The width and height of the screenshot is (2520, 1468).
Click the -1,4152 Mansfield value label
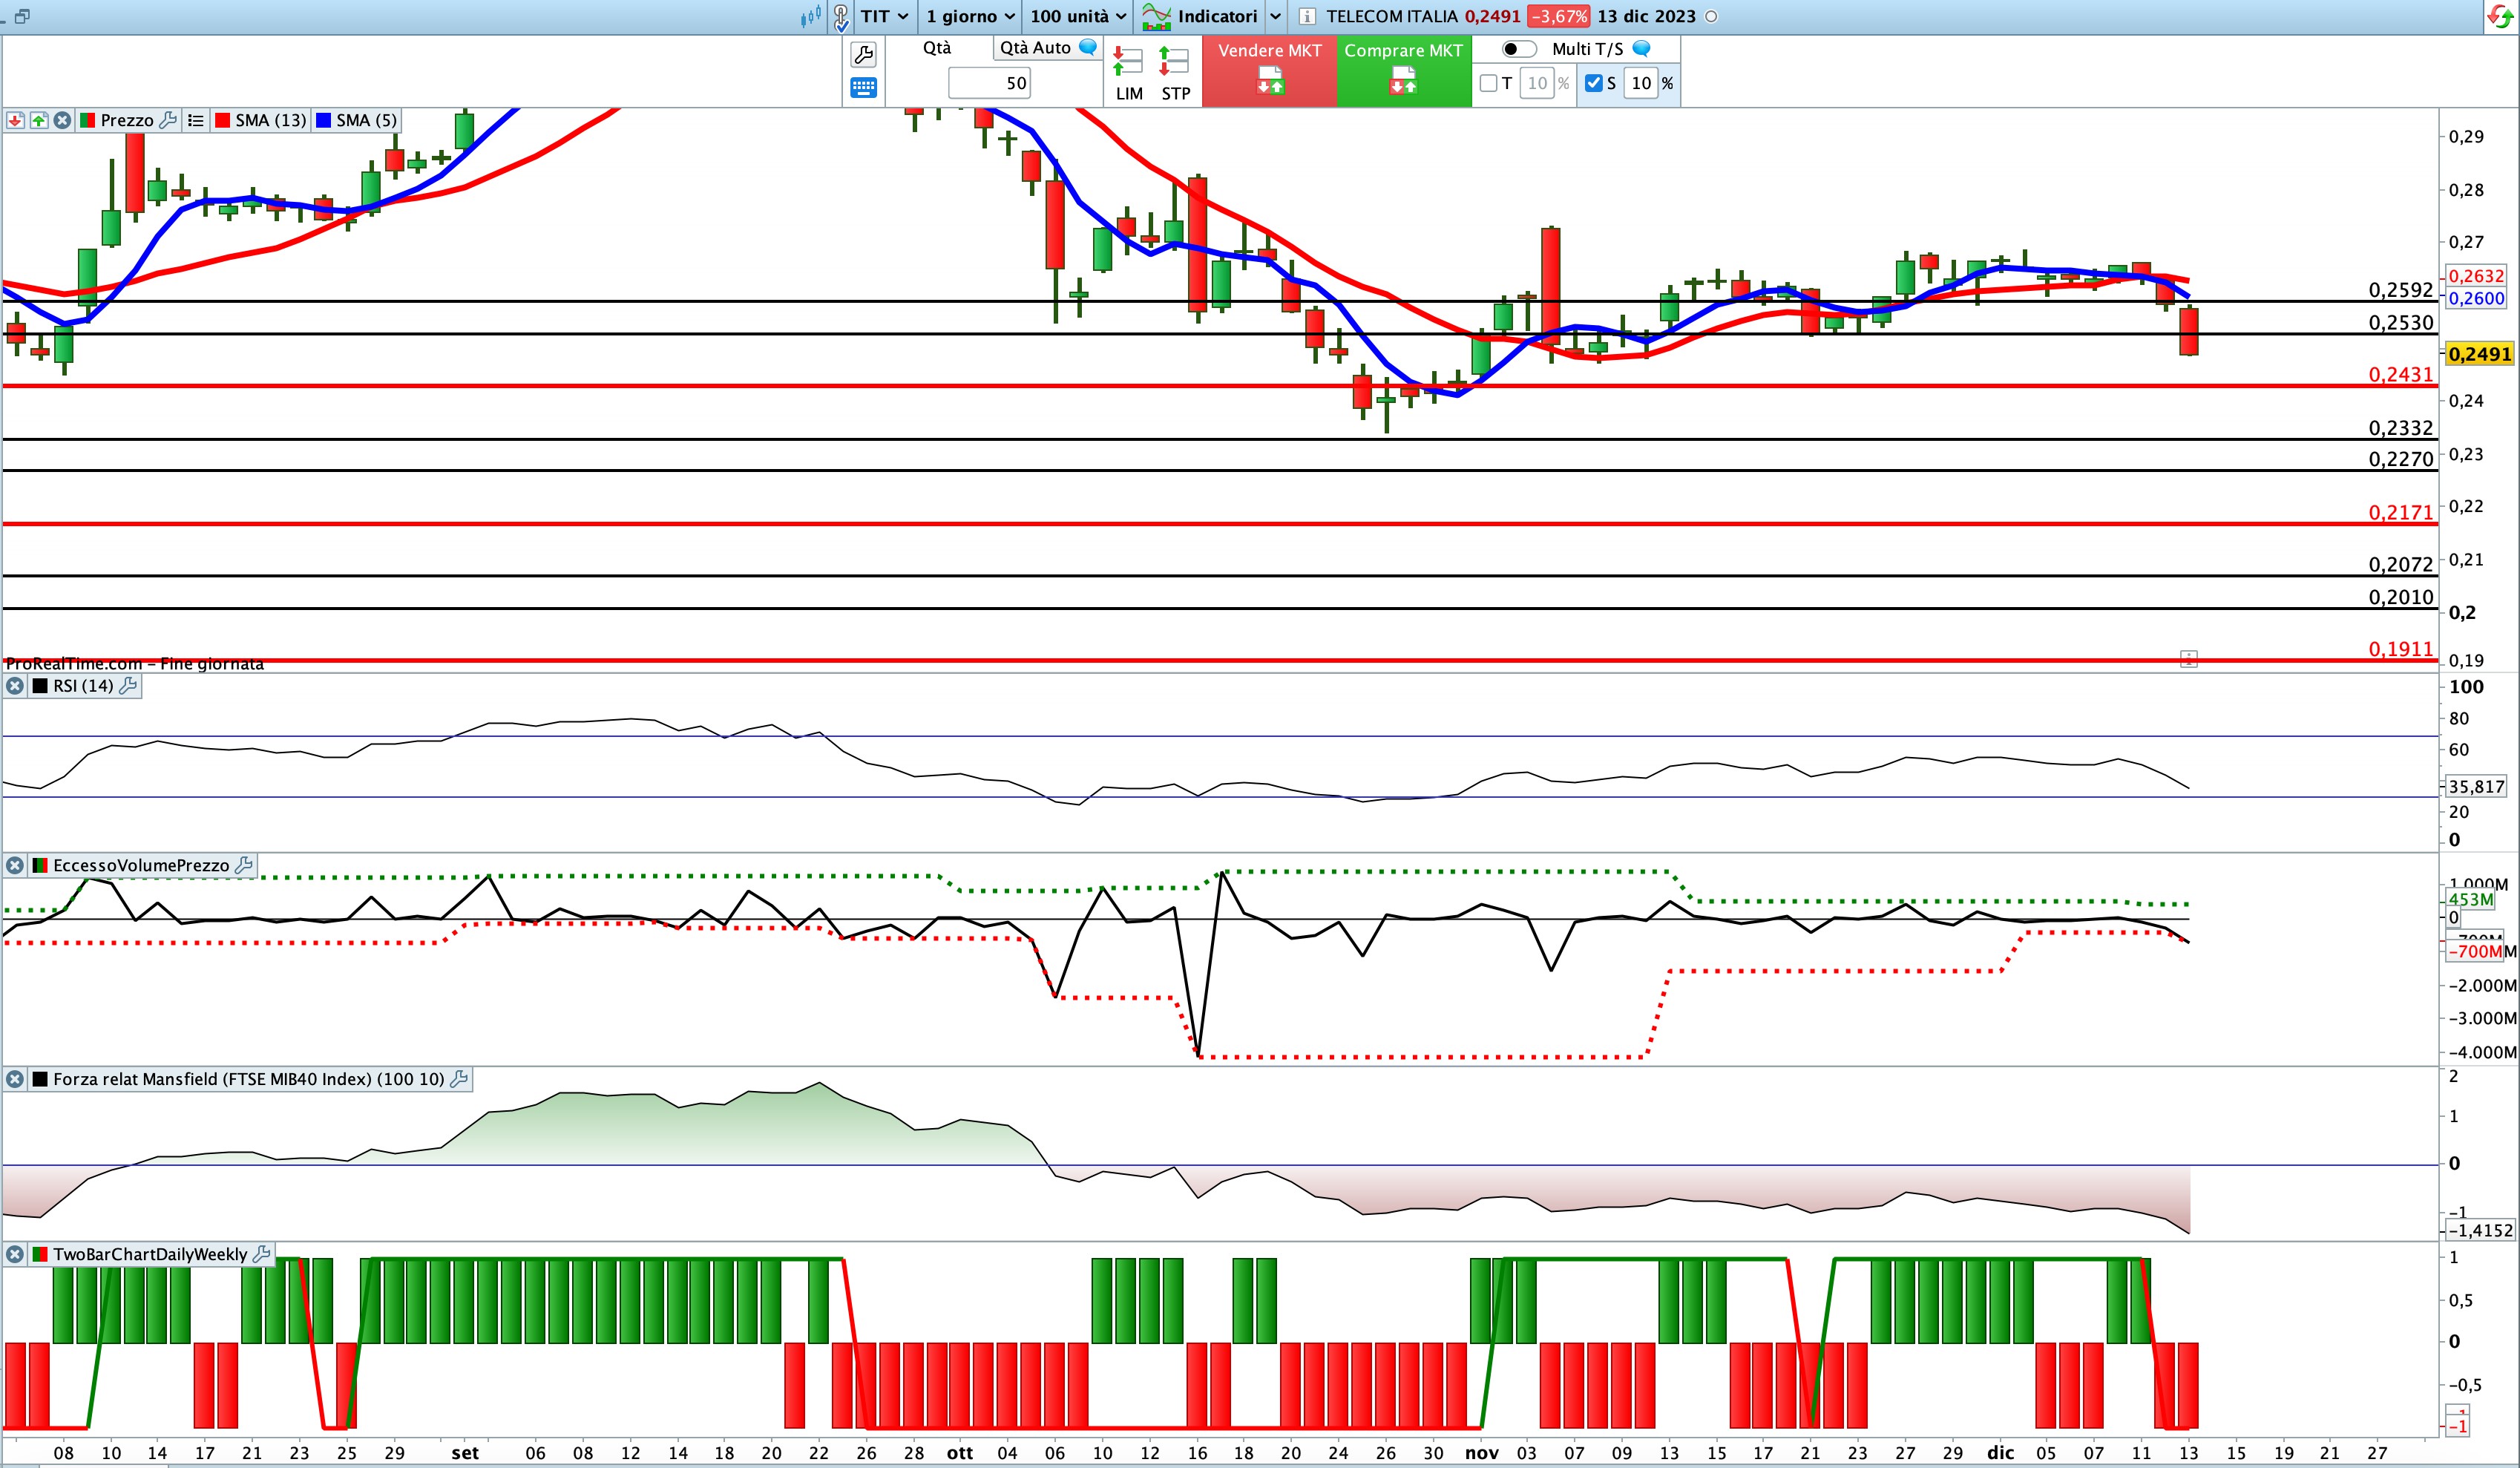pyautogui.click(x=2480, y=1231)
